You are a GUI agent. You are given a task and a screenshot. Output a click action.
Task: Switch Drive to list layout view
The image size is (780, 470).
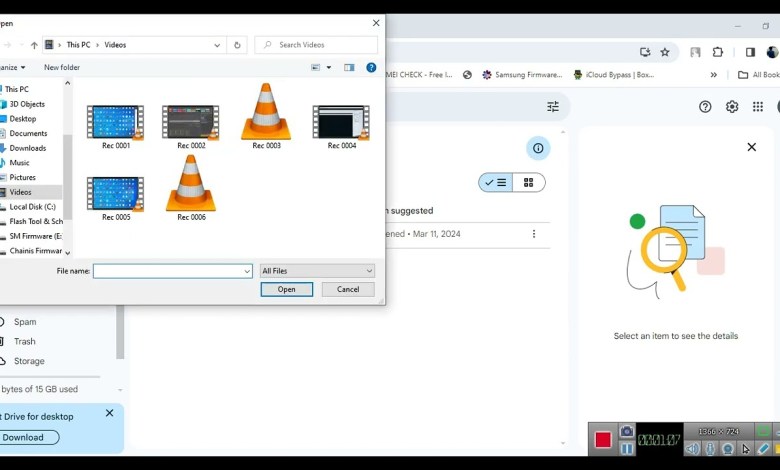coord(496,182)
